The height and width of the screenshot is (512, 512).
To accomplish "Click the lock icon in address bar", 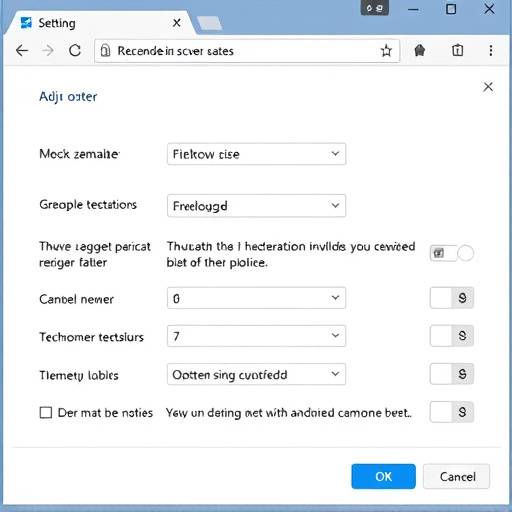I will click(x=105, y=51).
